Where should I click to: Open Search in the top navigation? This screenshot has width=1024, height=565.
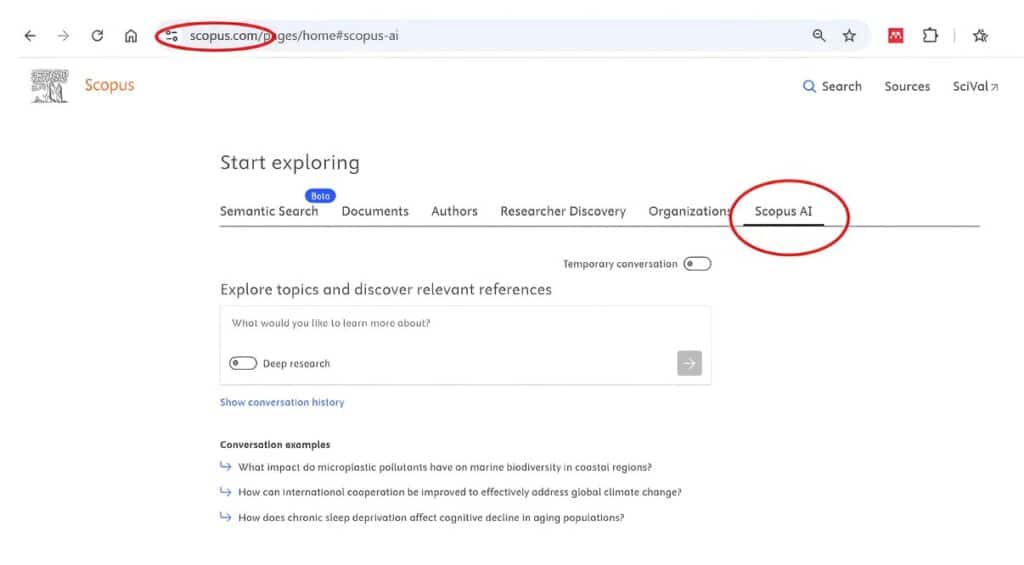tap(832, 86)
